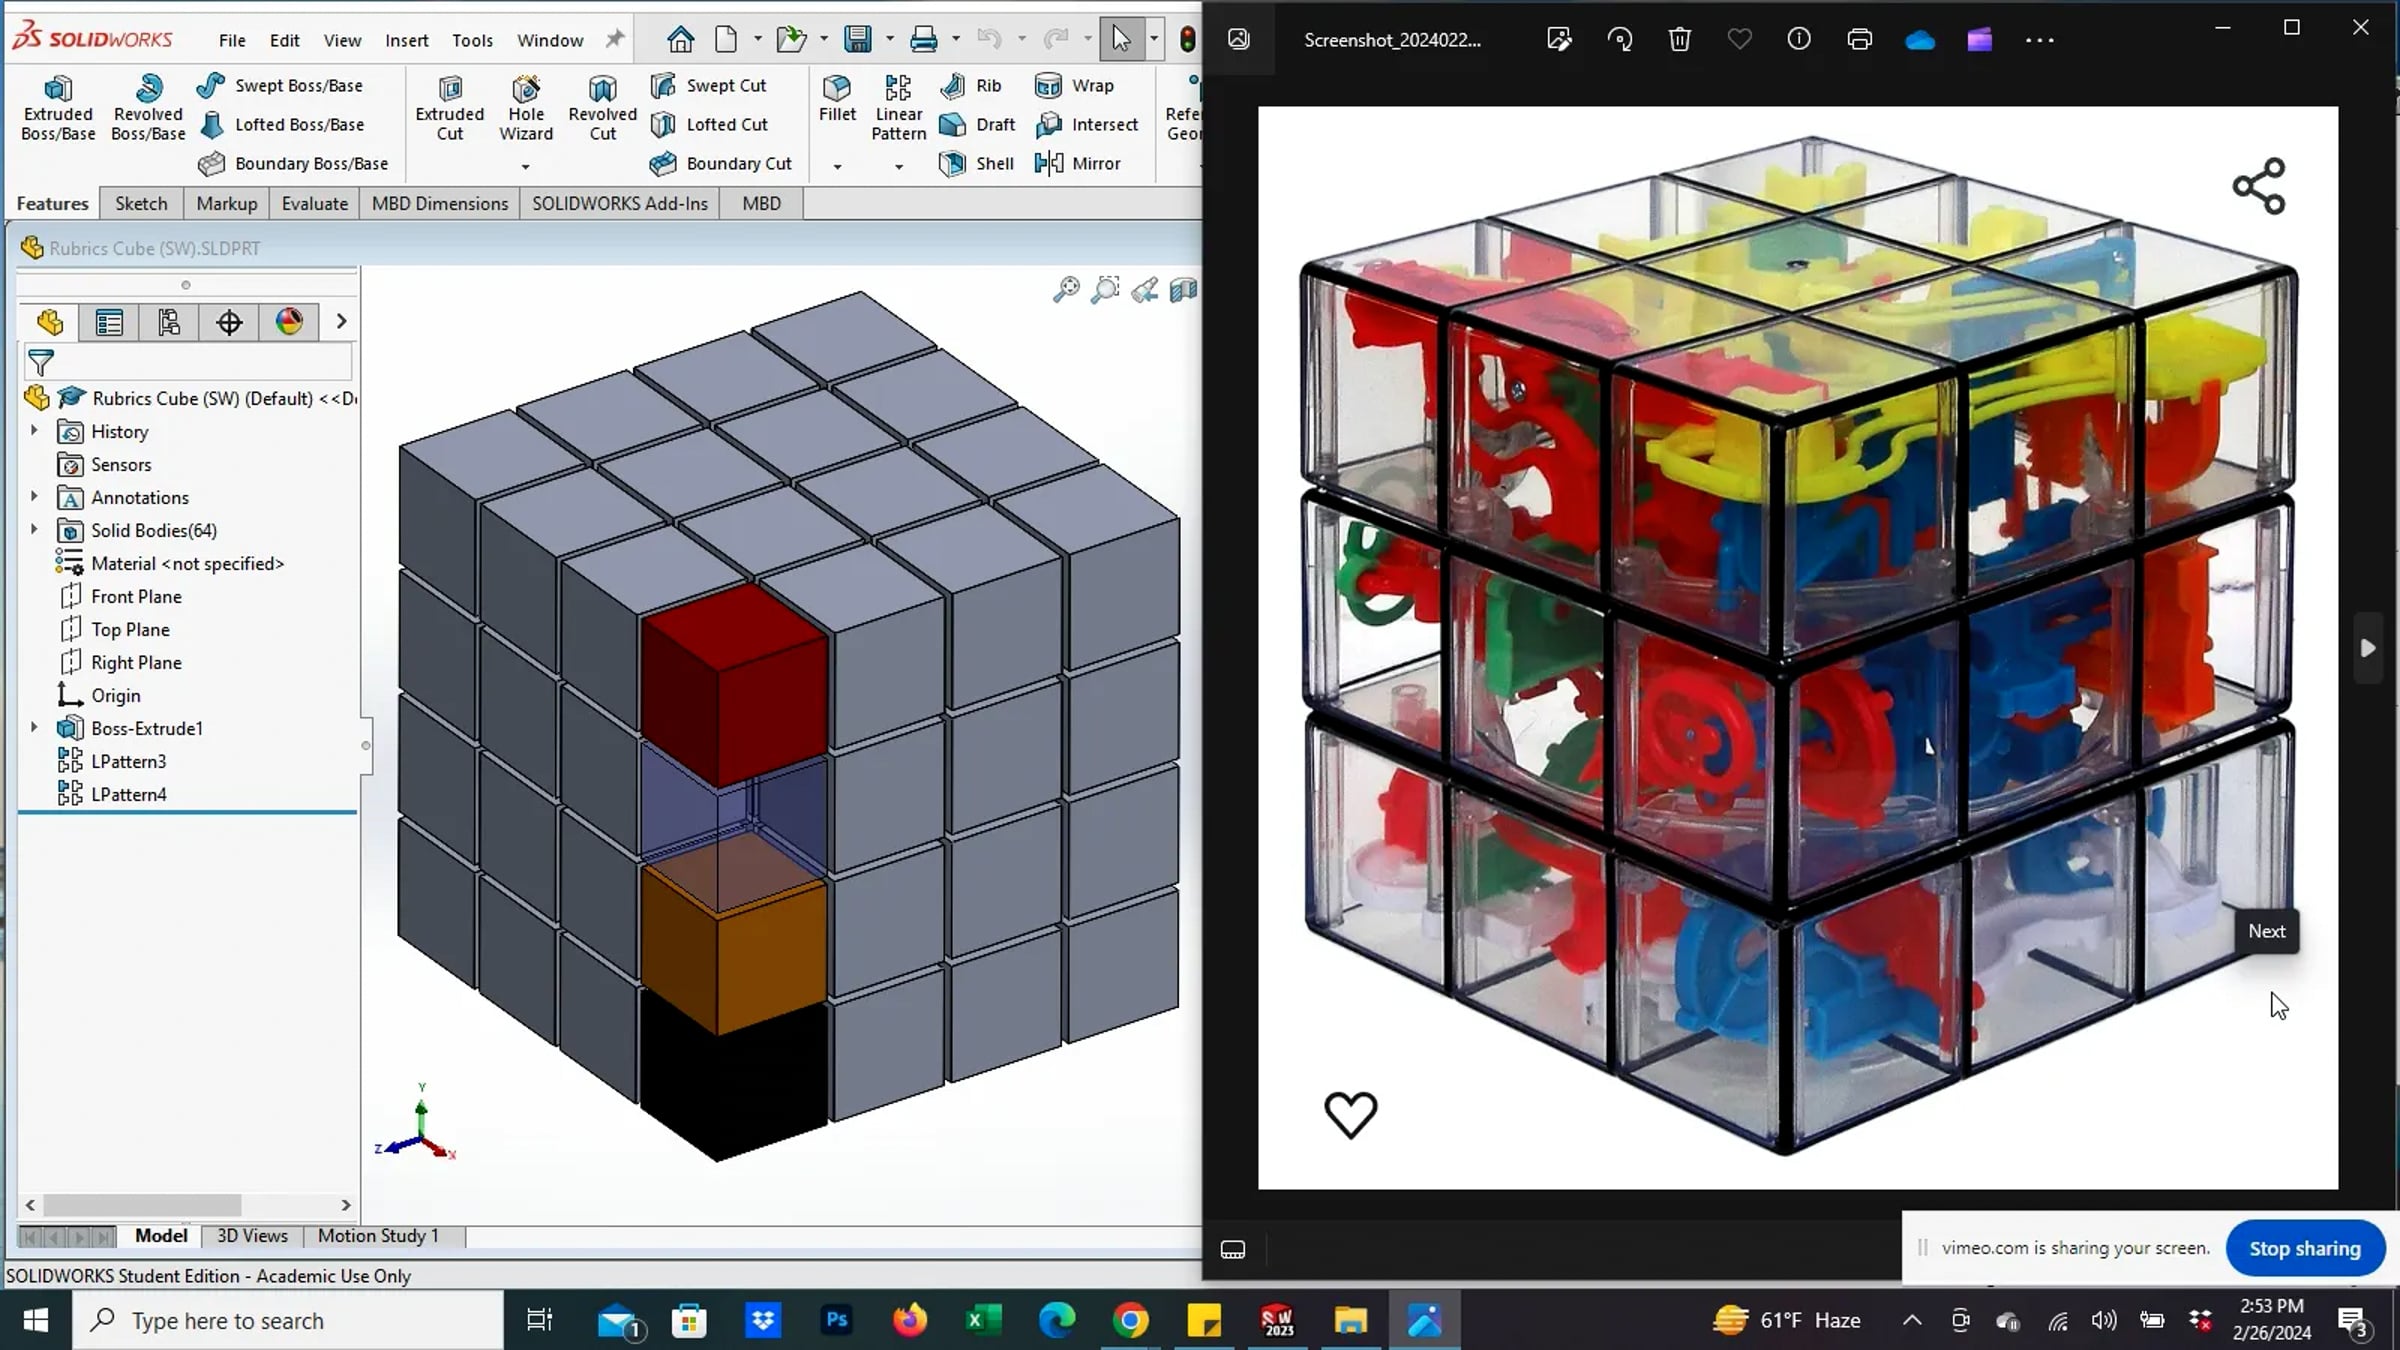Toggle the Photos filmstrip view

pos(1233,1250)
